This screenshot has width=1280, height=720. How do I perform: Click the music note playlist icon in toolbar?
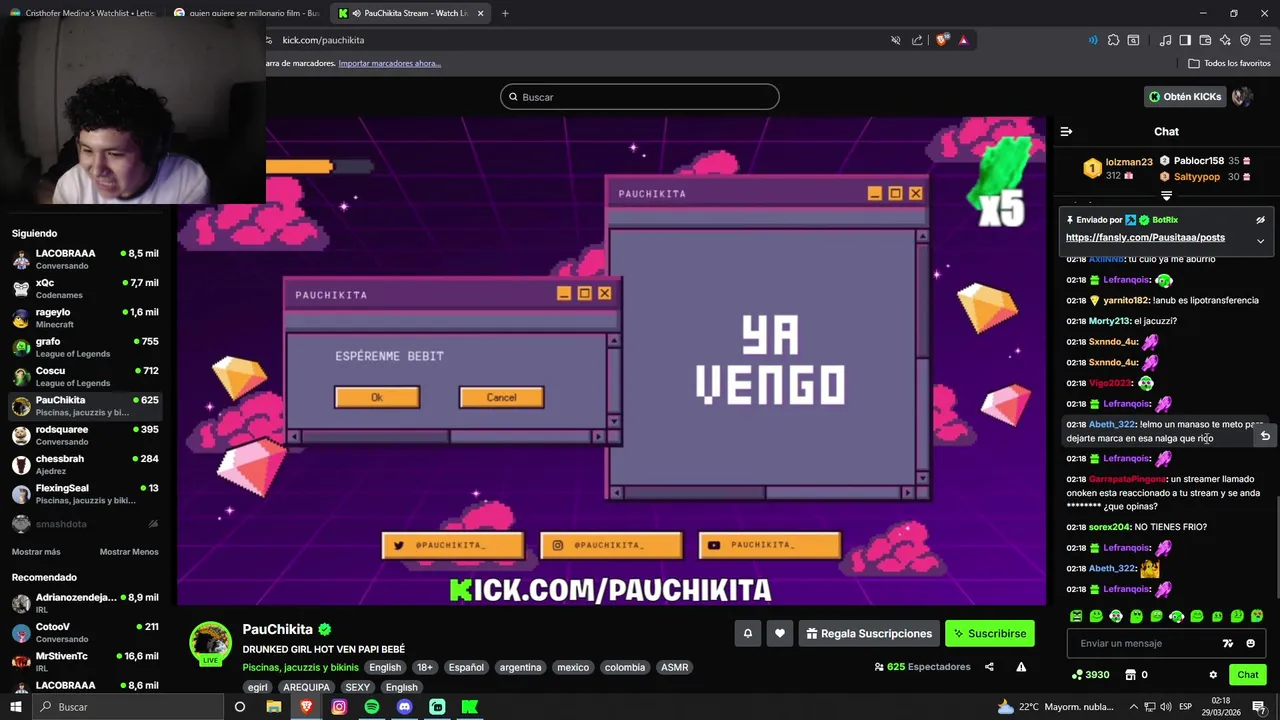tap(1165, 40)
